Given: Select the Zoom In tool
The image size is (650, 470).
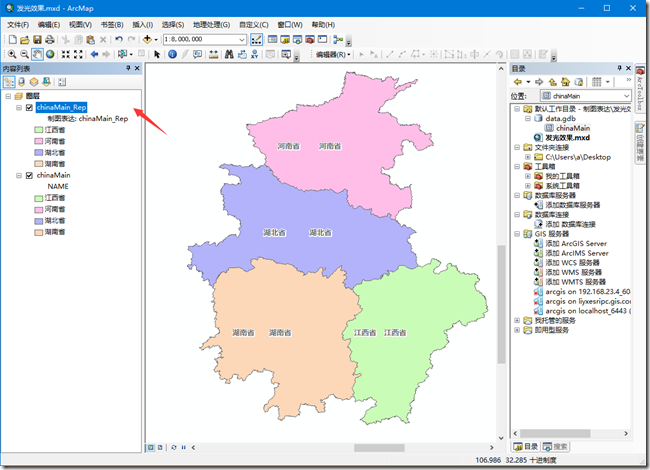Looking at the screenshot, I should click(x=12, y=54).
